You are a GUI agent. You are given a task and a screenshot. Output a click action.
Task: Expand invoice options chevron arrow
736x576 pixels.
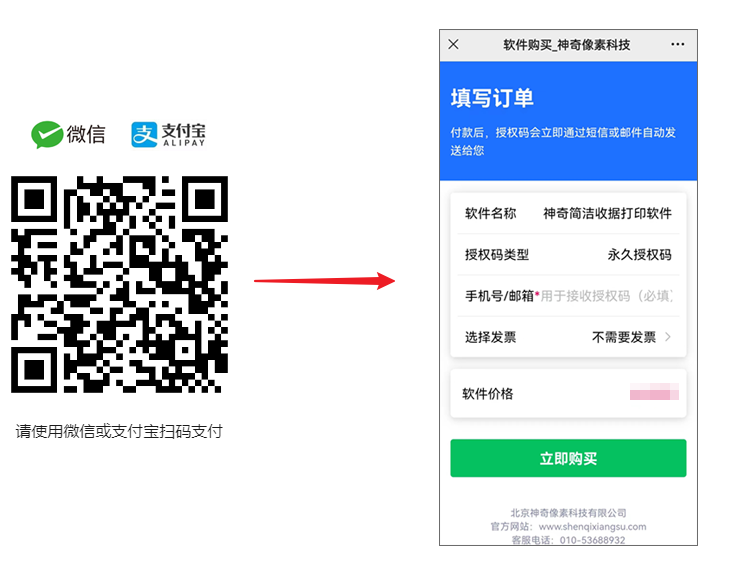tap(668, 337)
